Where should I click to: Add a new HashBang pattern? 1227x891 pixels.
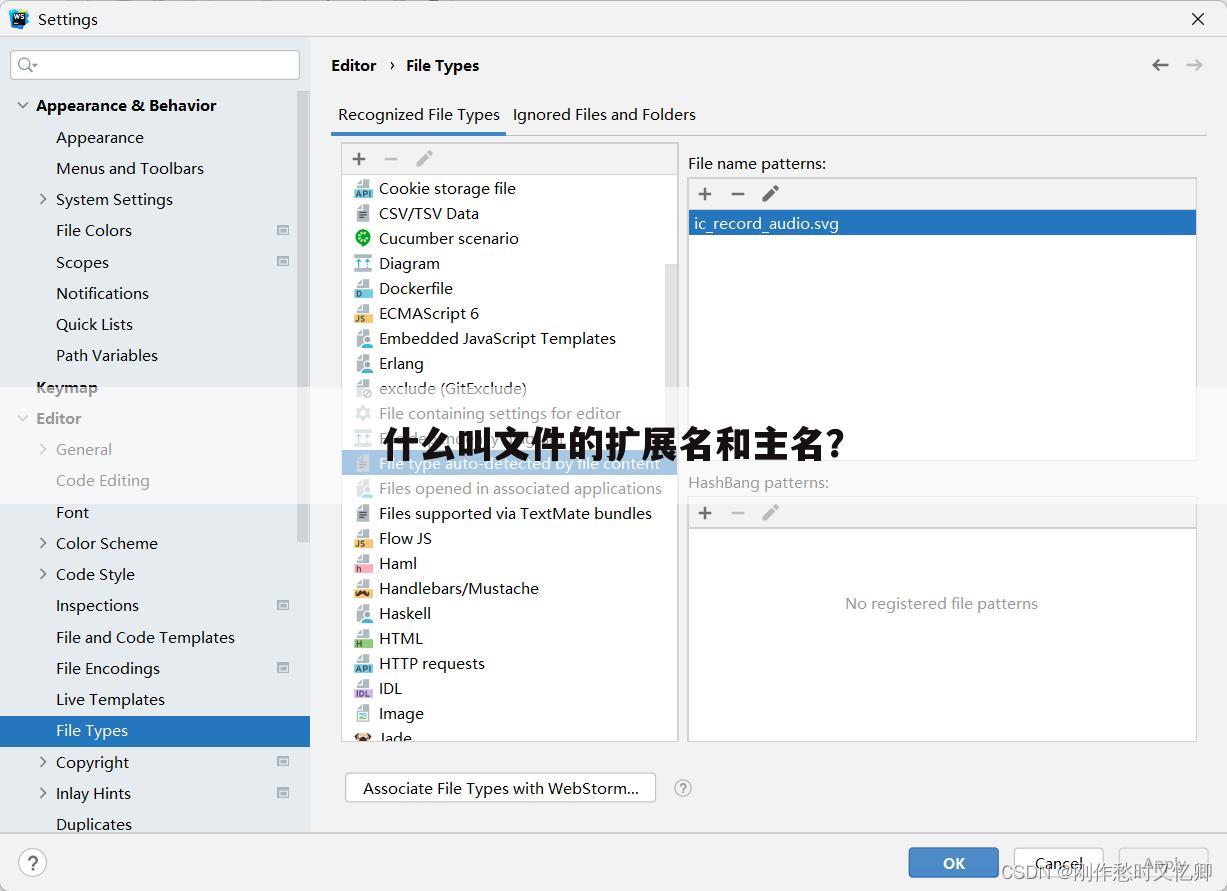(705, 513)
